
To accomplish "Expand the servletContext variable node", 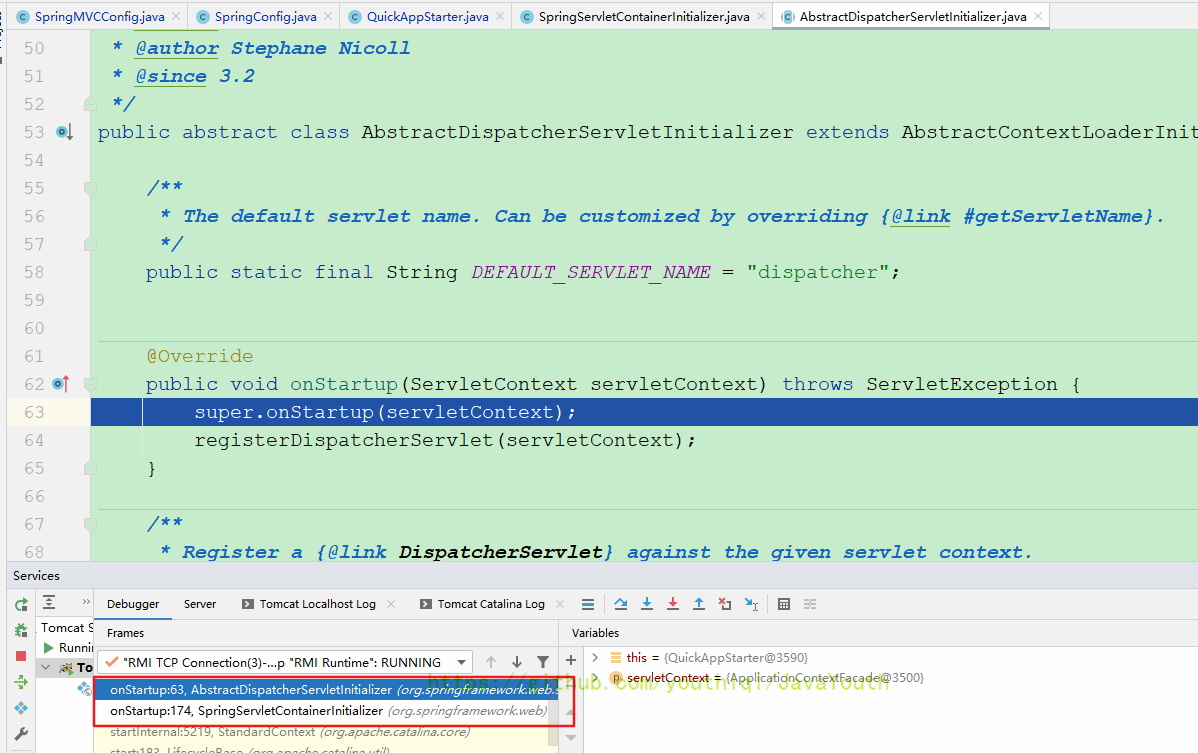I will [x=595, y=678].
